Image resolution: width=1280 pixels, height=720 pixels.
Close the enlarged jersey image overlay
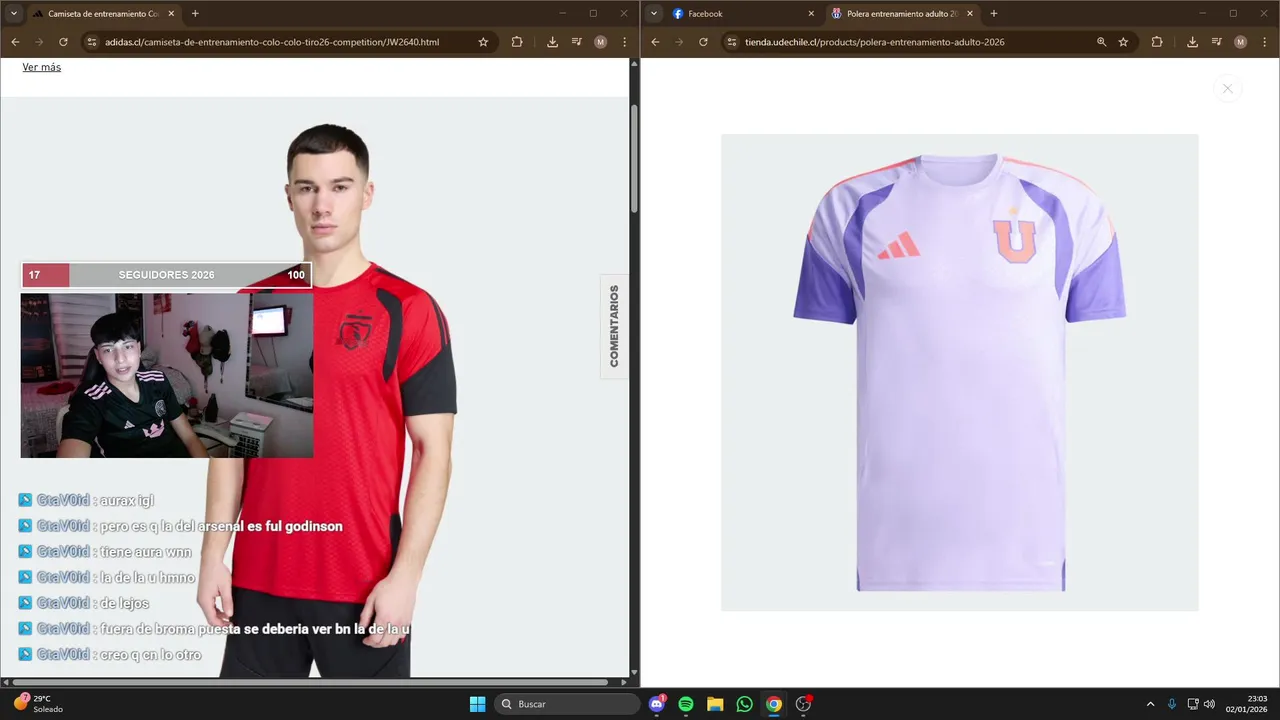tap(1227, 89)
